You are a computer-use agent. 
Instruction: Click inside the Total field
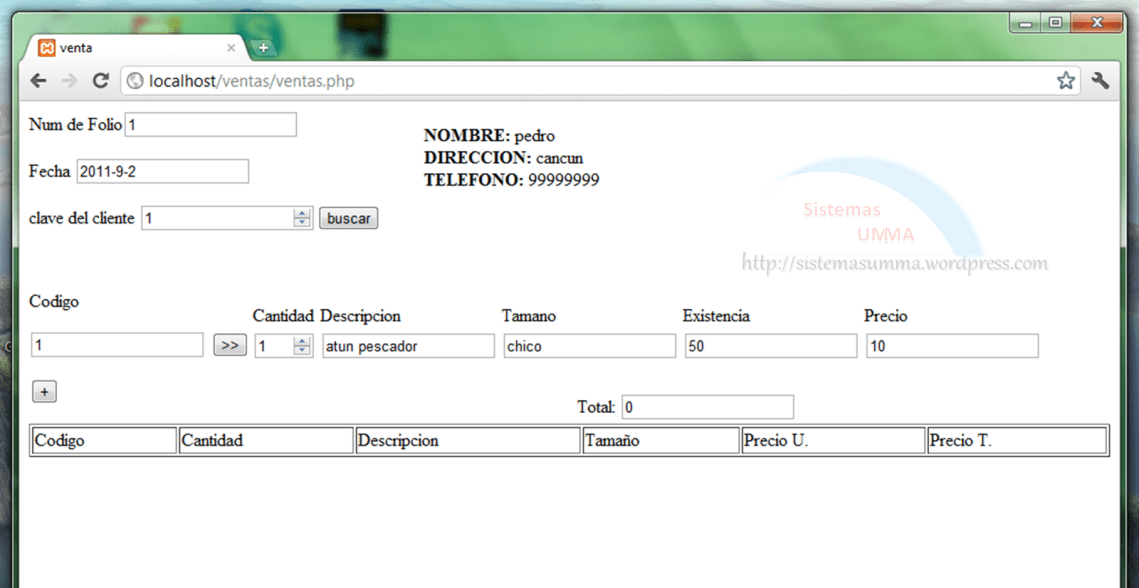(708, 407)
